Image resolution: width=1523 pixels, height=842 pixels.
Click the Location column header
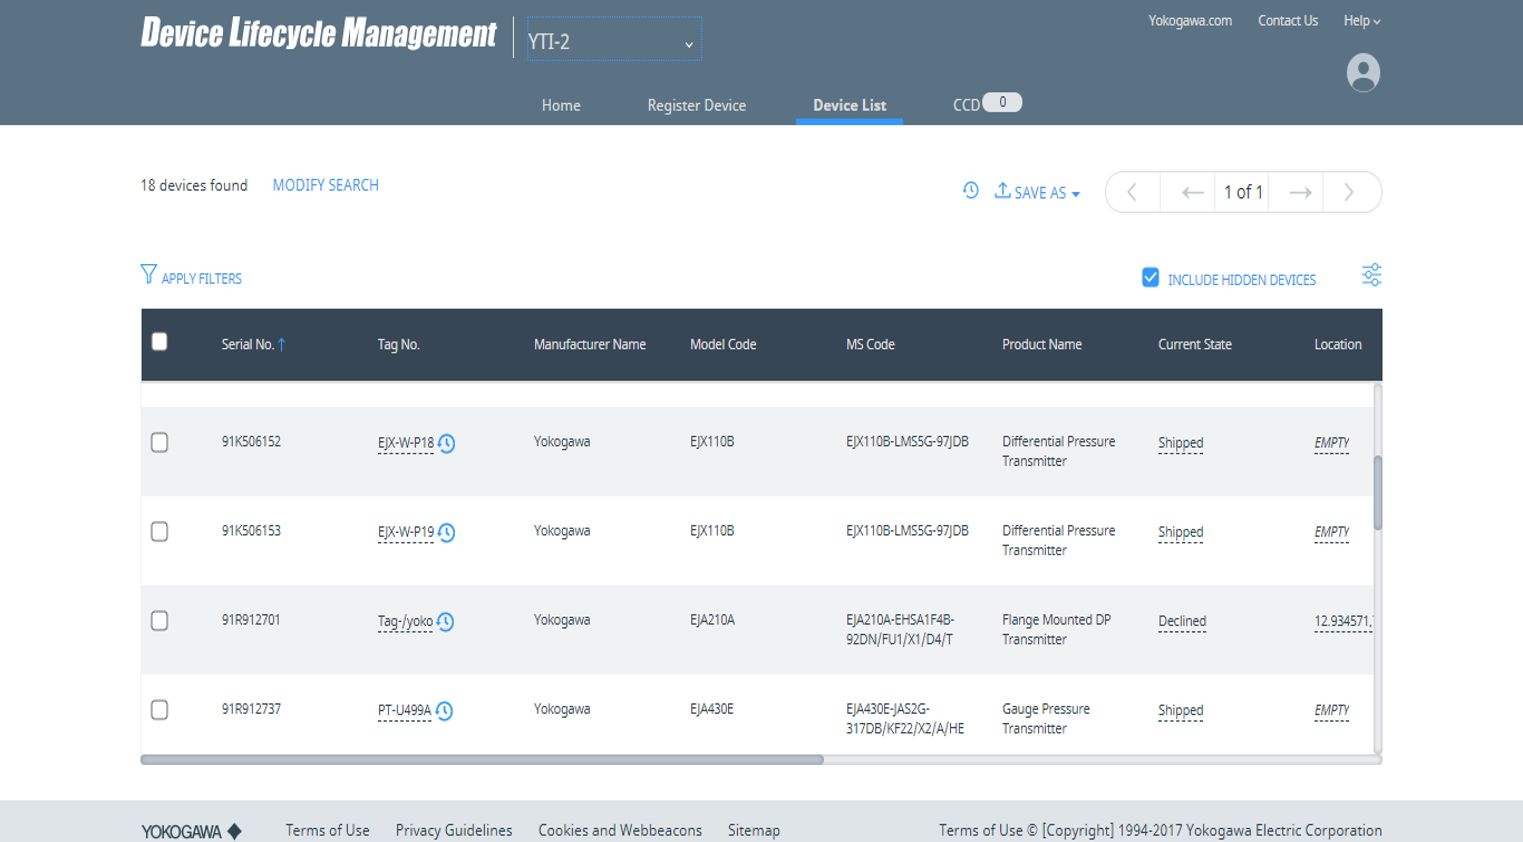click(1337, 345)
